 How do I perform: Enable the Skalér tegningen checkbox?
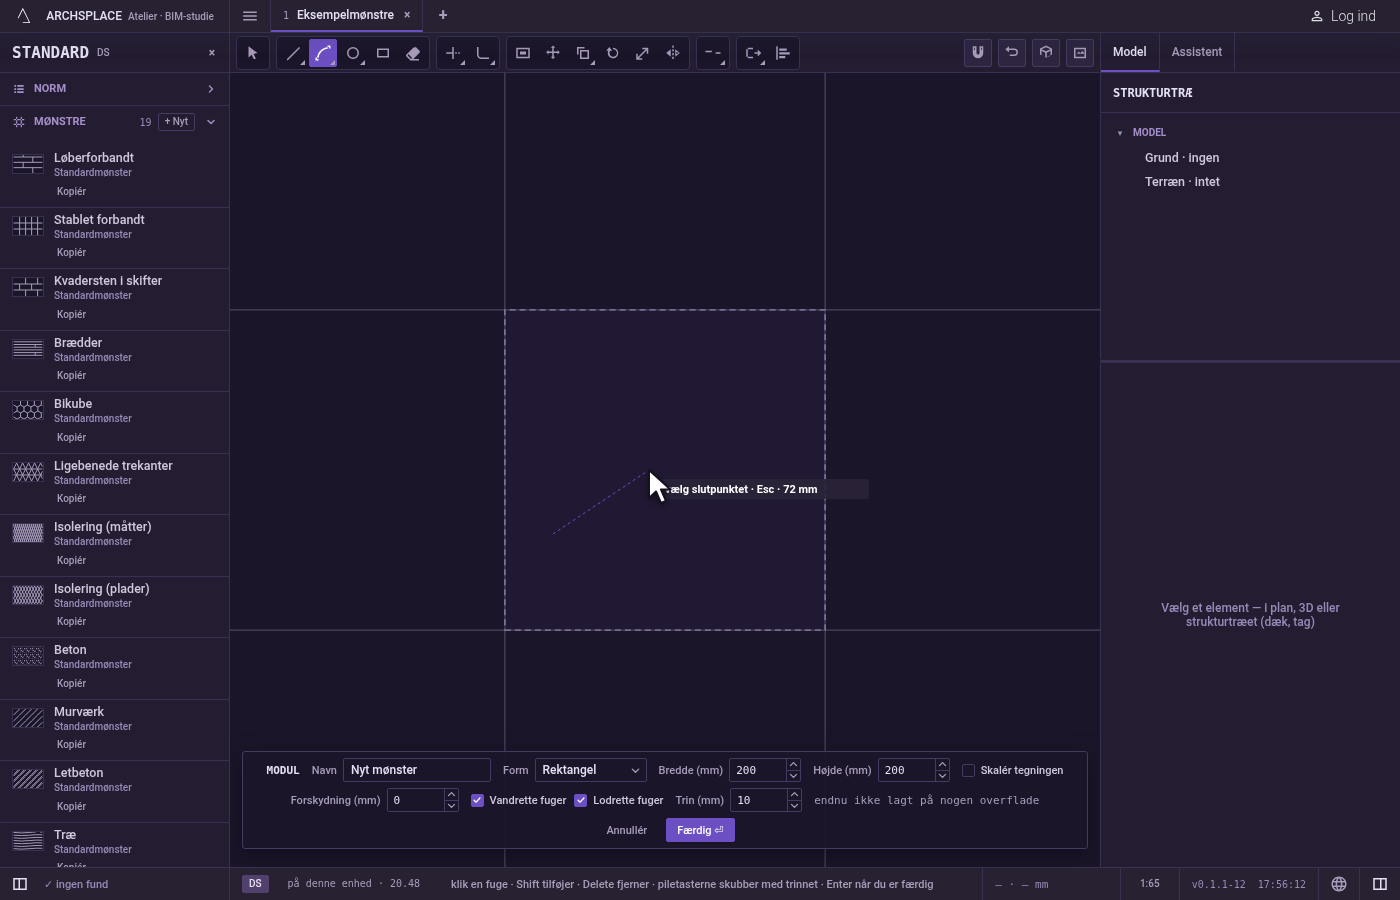point(969,770)
